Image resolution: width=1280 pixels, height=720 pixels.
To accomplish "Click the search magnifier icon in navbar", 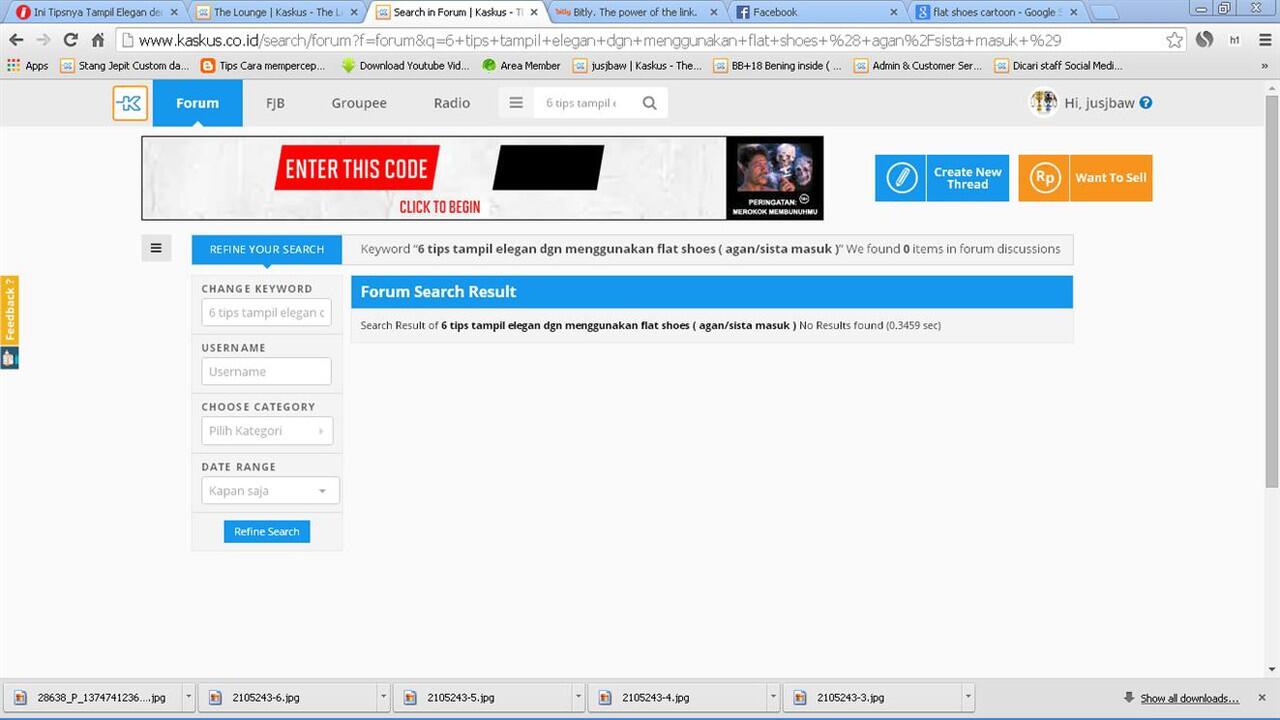I will click(650, 103).
